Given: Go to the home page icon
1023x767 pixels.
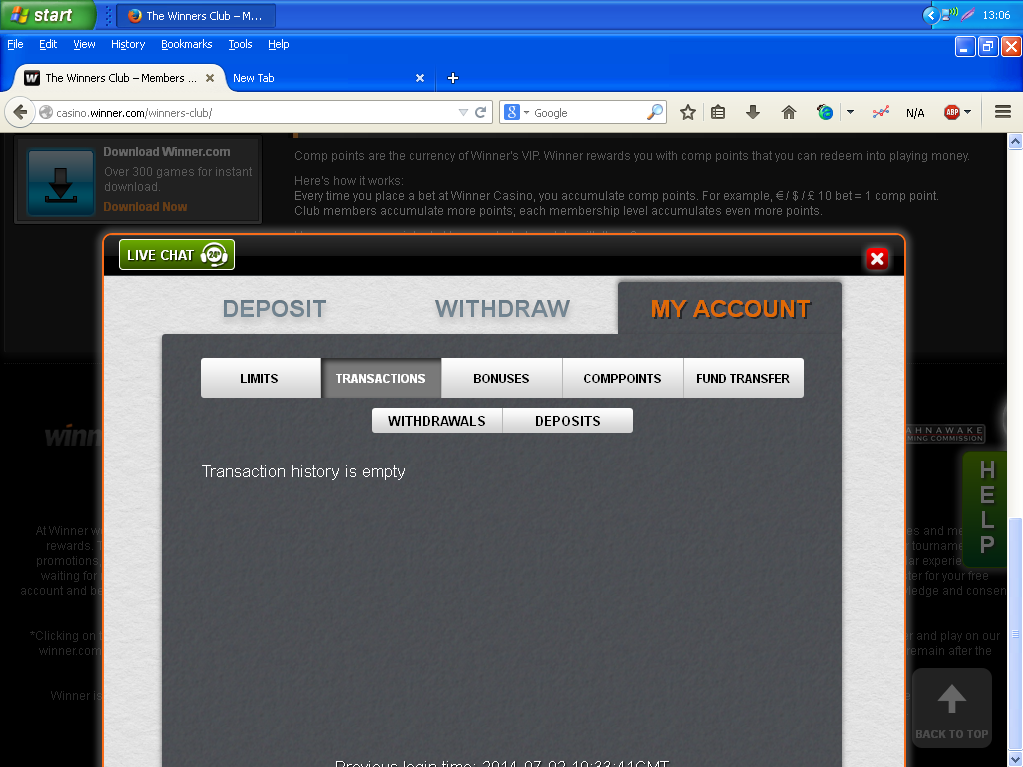Looking at the screenshot, I should point(789,113).
